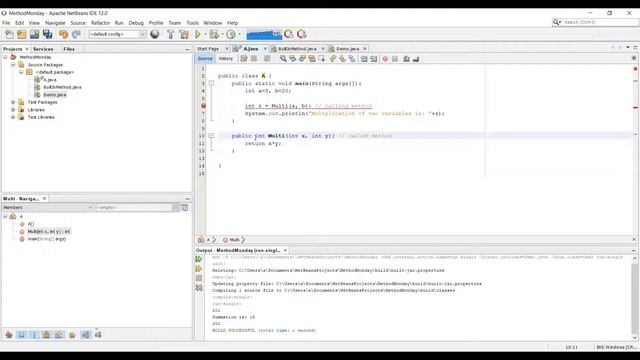Close the Output MethodMonday tab
The width and height of the screenshot is (640, 360).
[285, 250]
